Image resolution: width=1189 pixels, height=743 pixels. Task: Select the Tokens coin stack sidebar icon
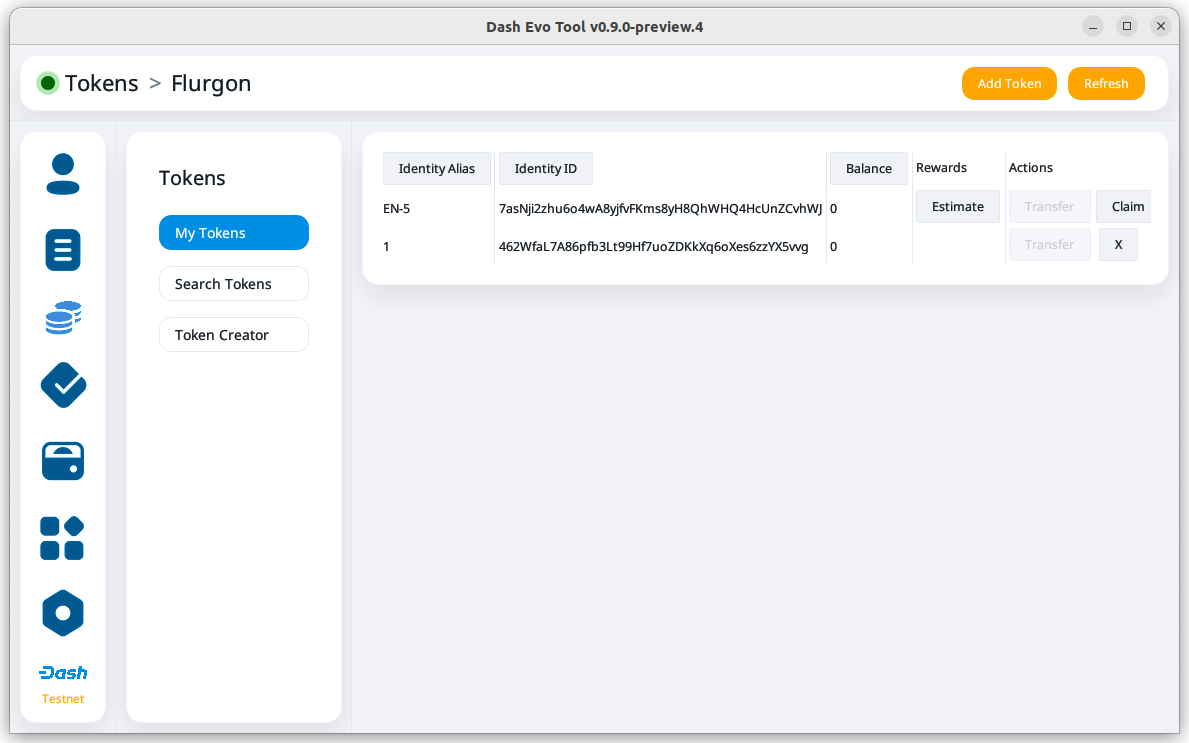(x=63, y=318)
